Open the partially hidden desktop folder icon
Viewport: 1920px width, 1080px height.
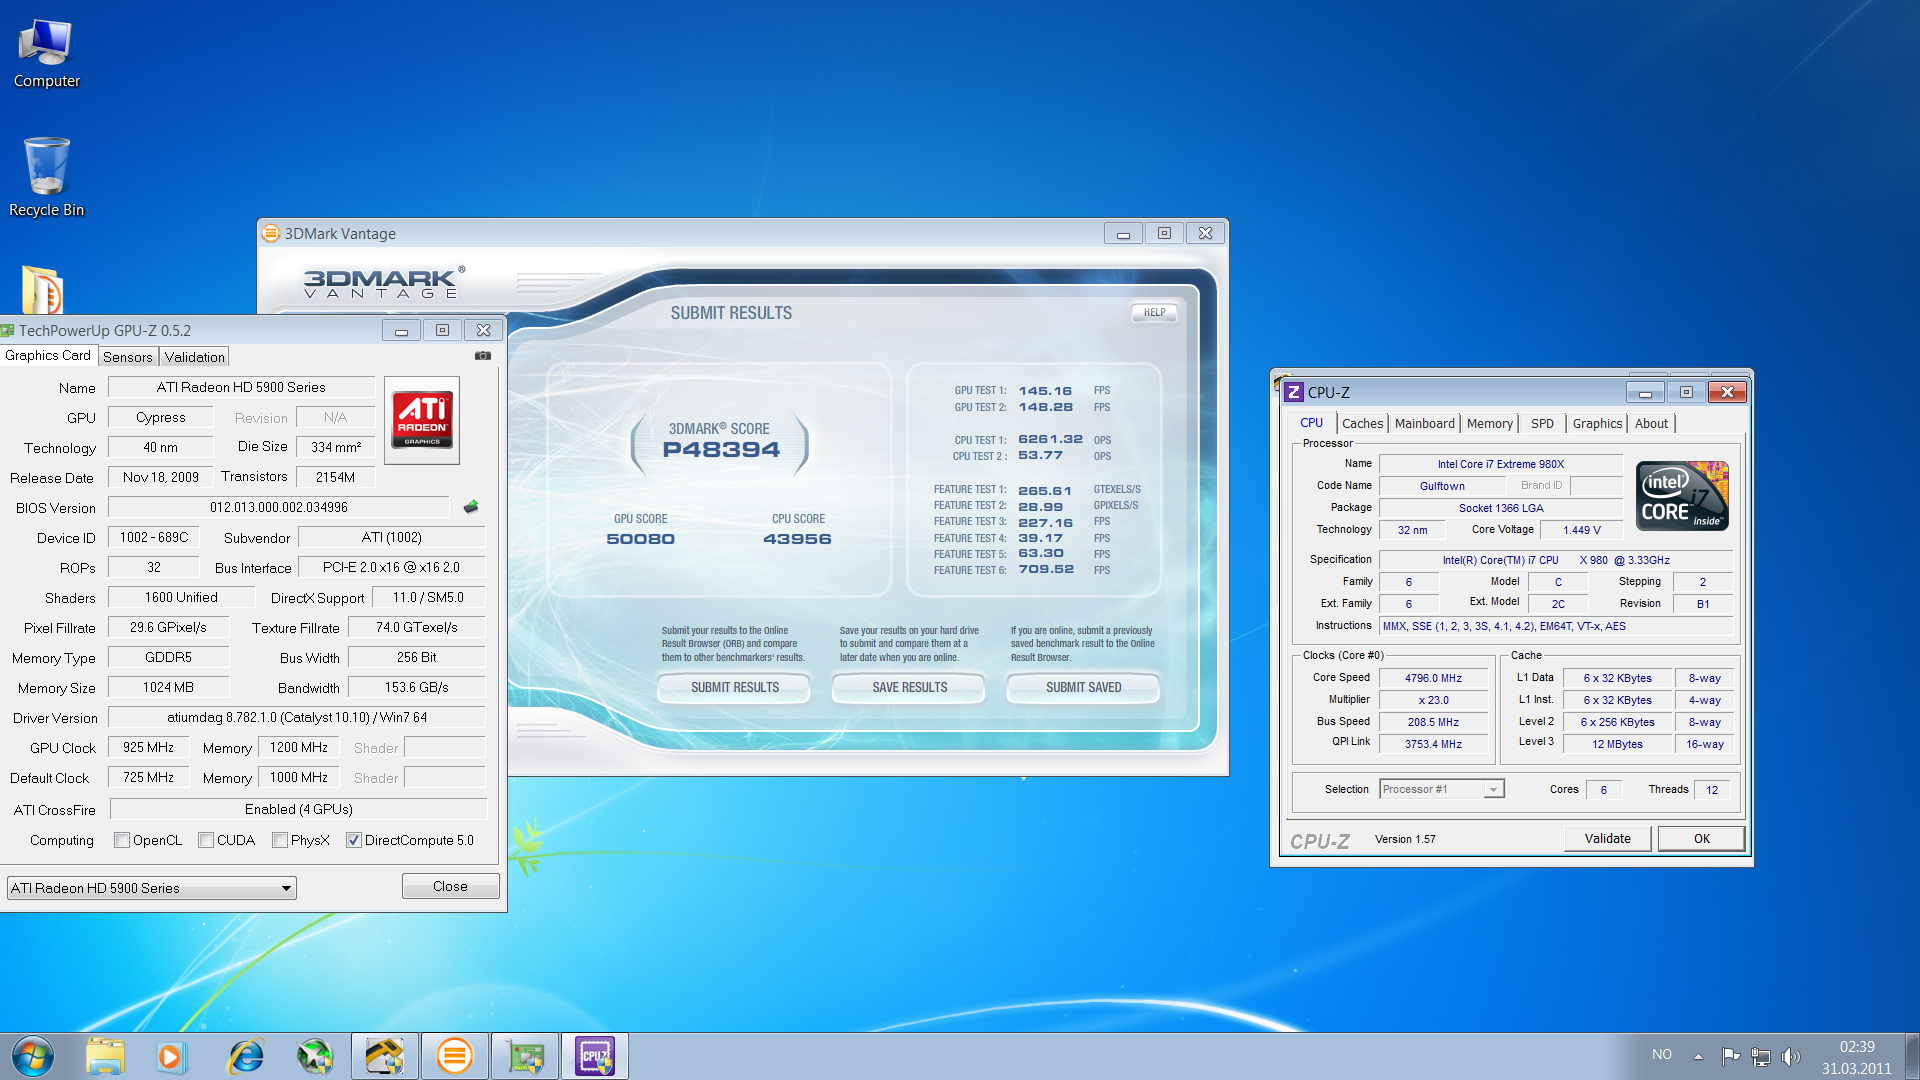[x=42, y=289]
